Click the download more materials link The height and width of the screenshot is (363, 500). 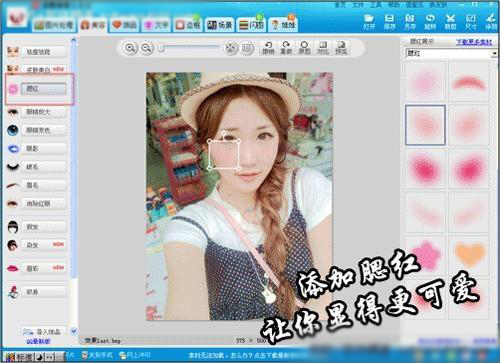[x=474, y=42]
